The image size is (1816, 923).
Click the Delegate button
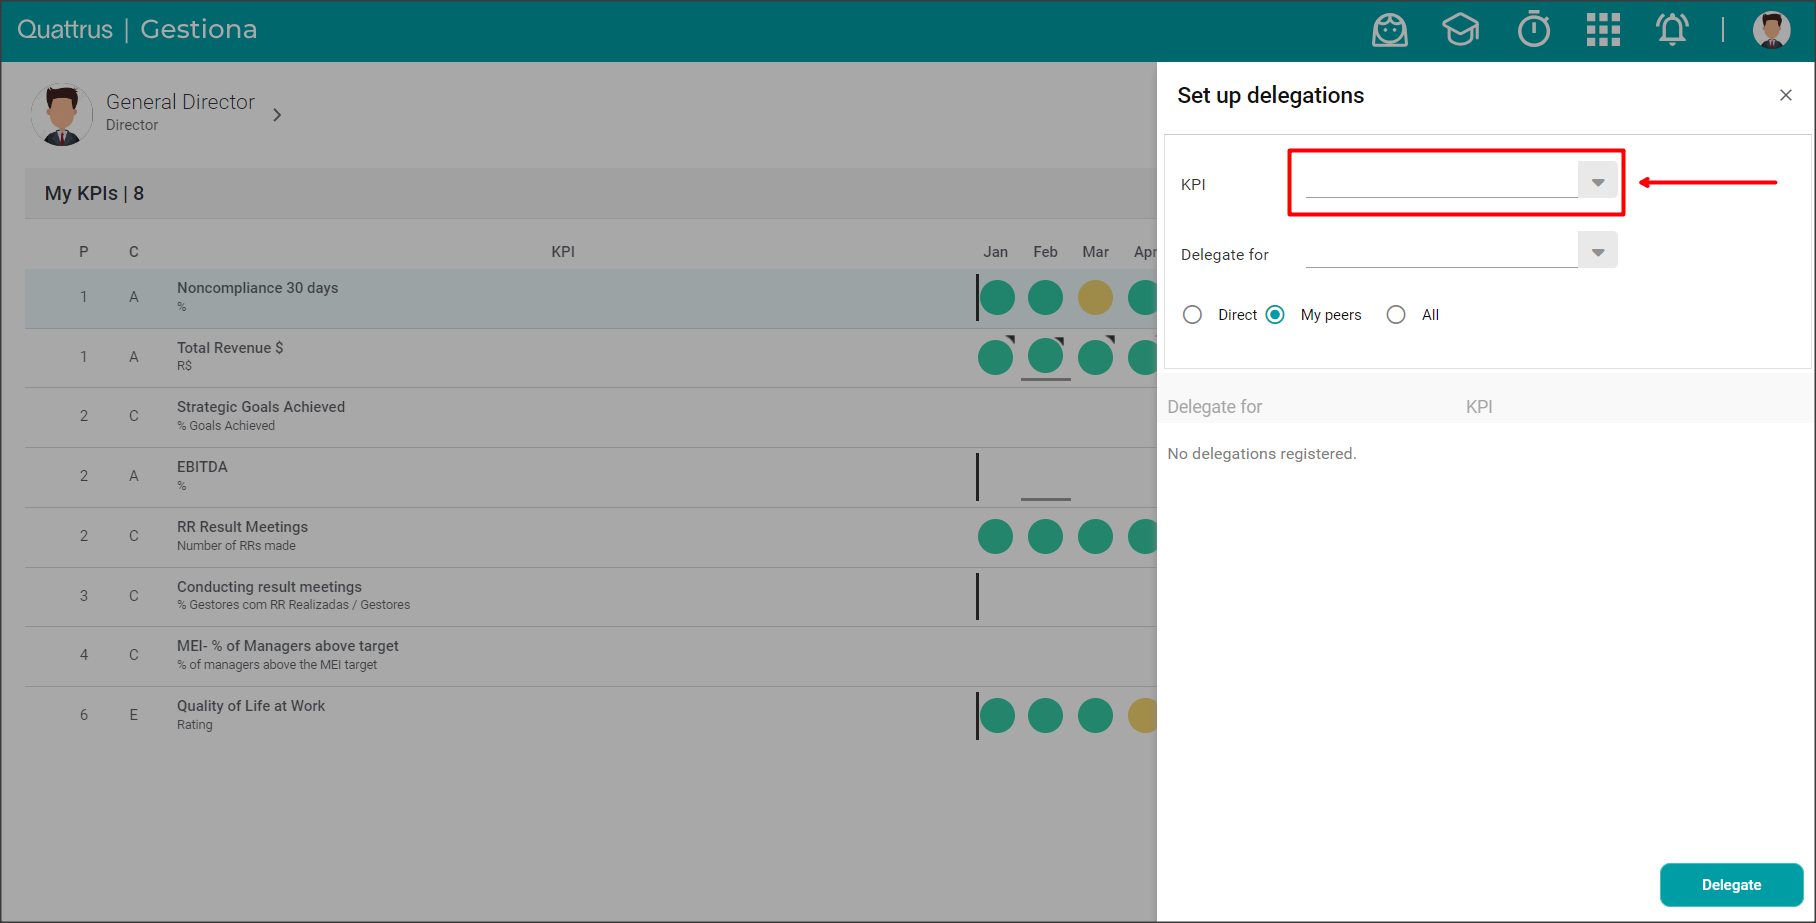click(x=1731, y=885)
